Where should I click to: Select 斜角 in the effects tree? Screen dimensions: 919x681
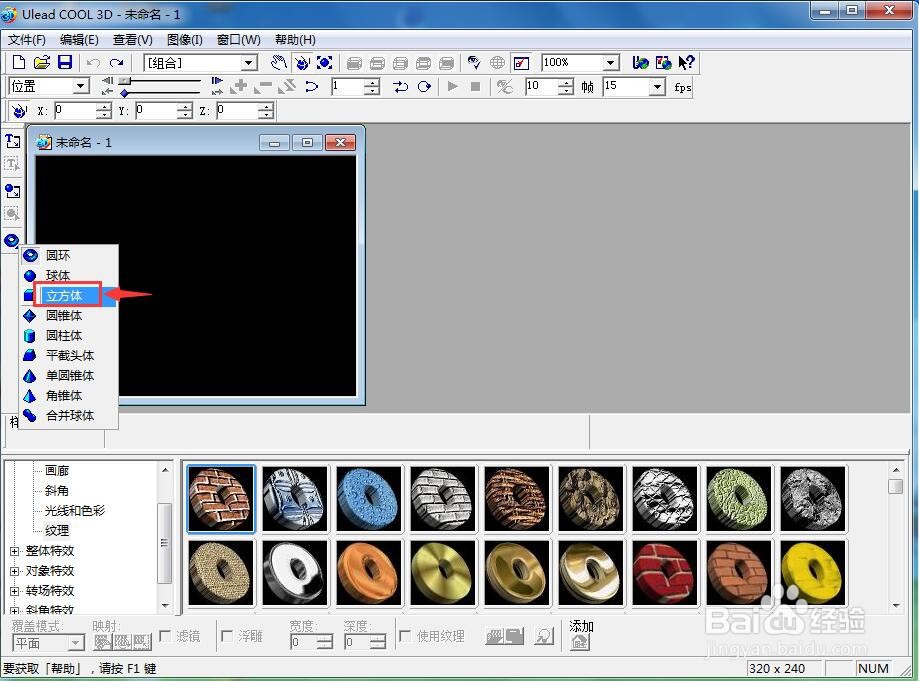(57, 491)
